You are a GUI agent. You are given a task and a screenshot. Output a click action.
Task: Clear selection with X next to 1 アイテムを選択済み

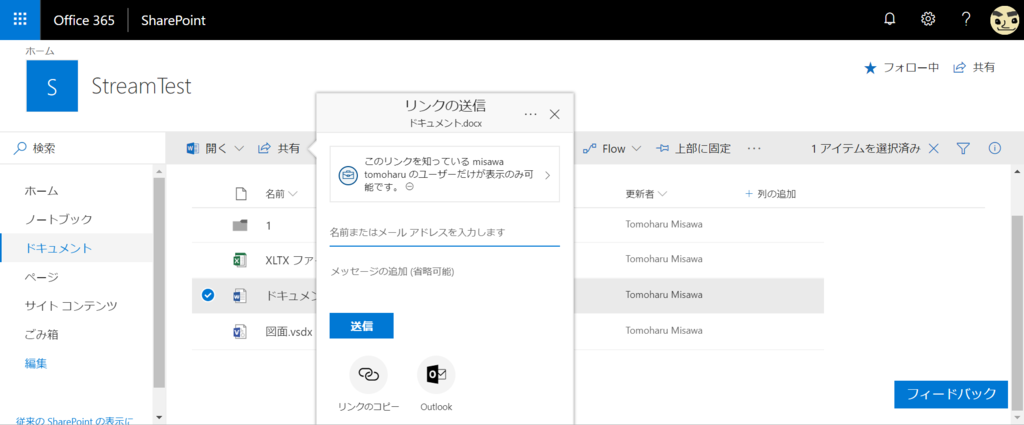point(934,149)
